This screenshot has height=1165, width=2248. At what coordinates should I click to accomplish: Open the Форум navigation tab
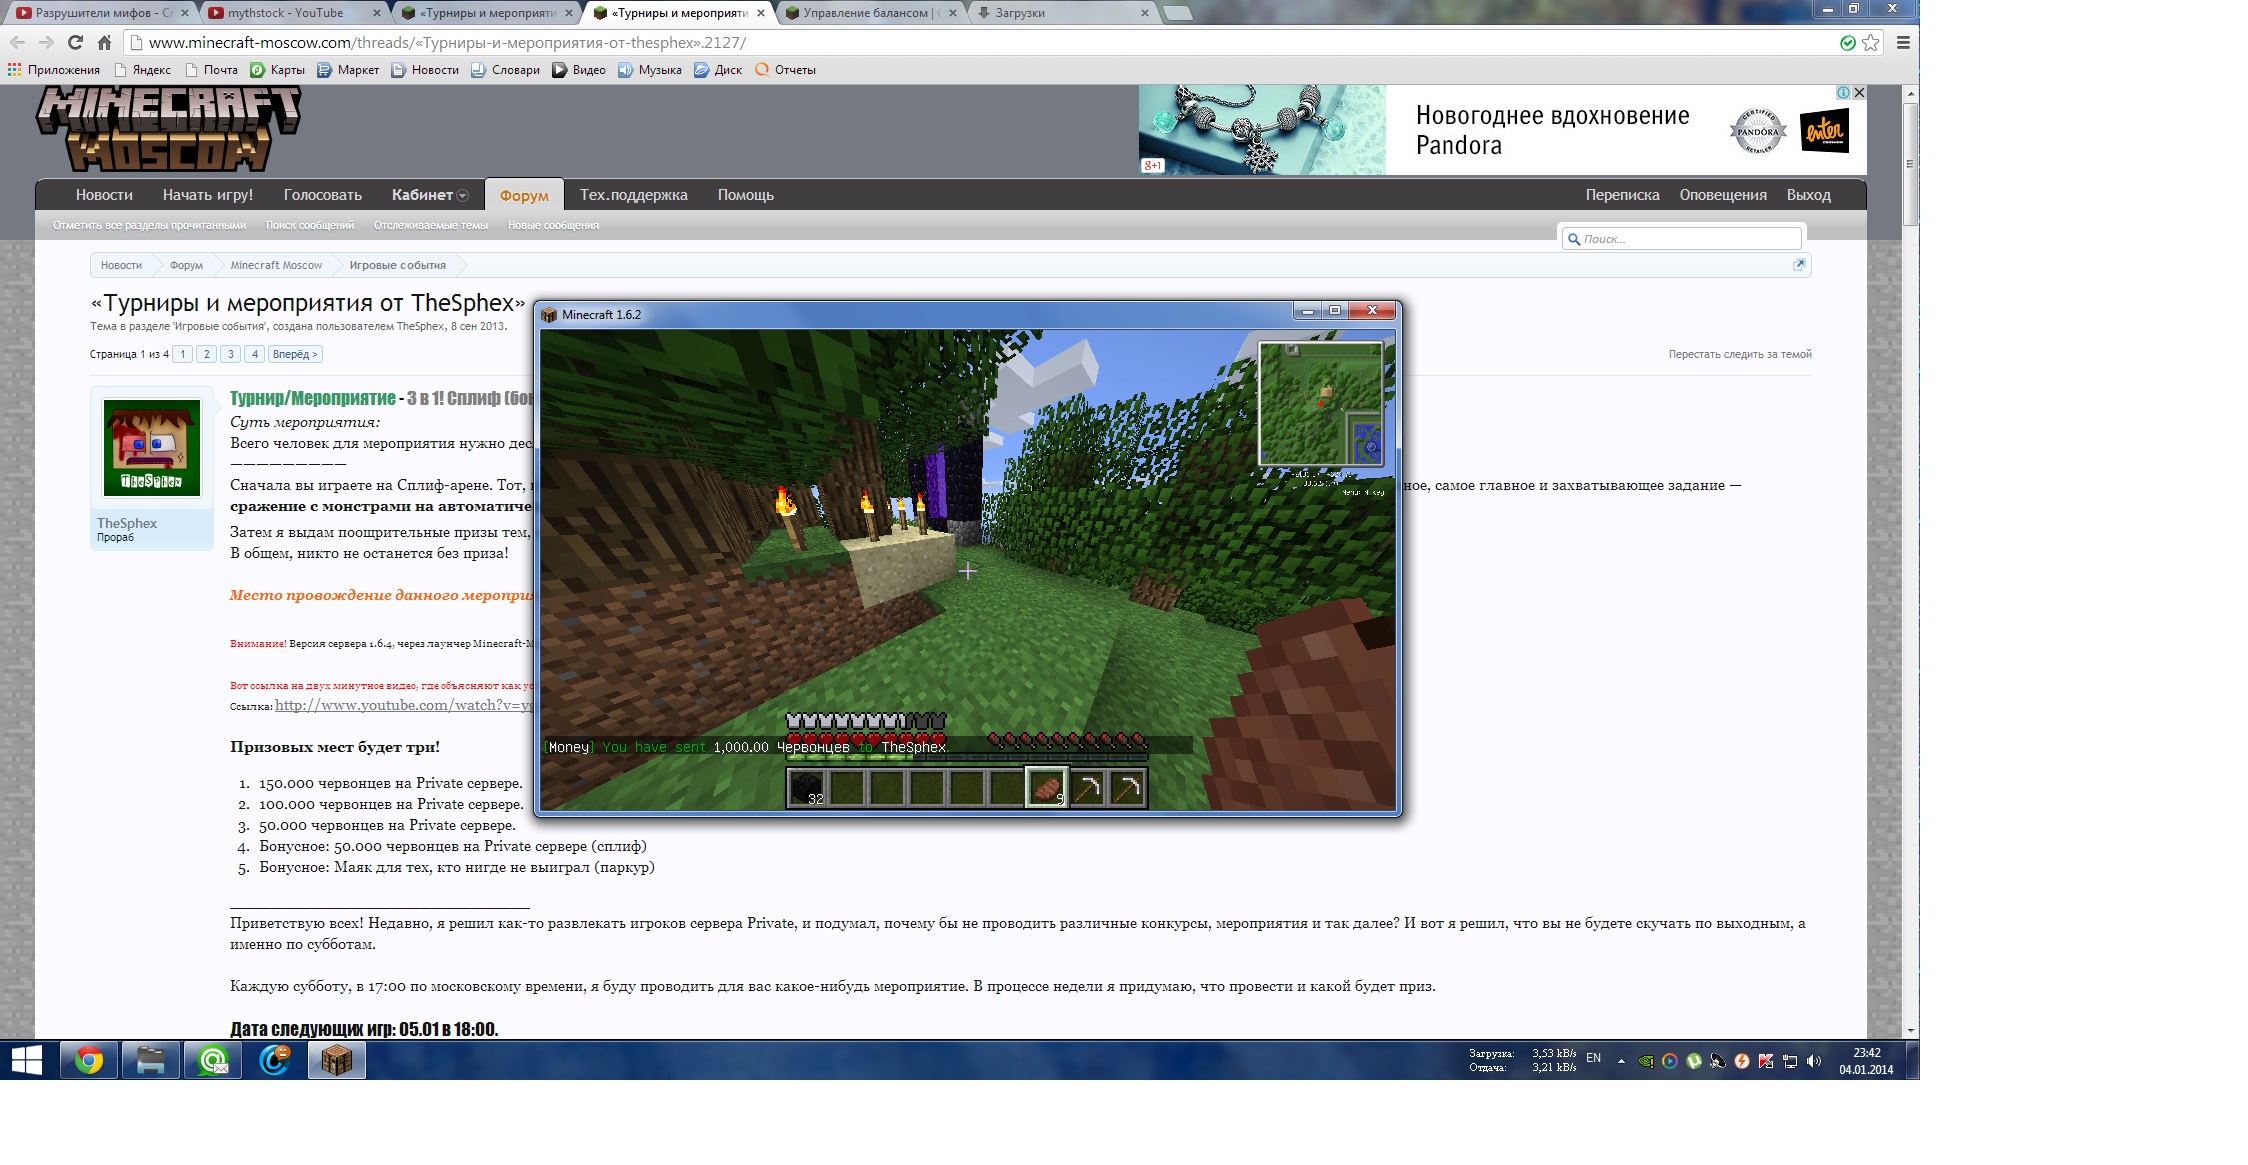(524, 196)
